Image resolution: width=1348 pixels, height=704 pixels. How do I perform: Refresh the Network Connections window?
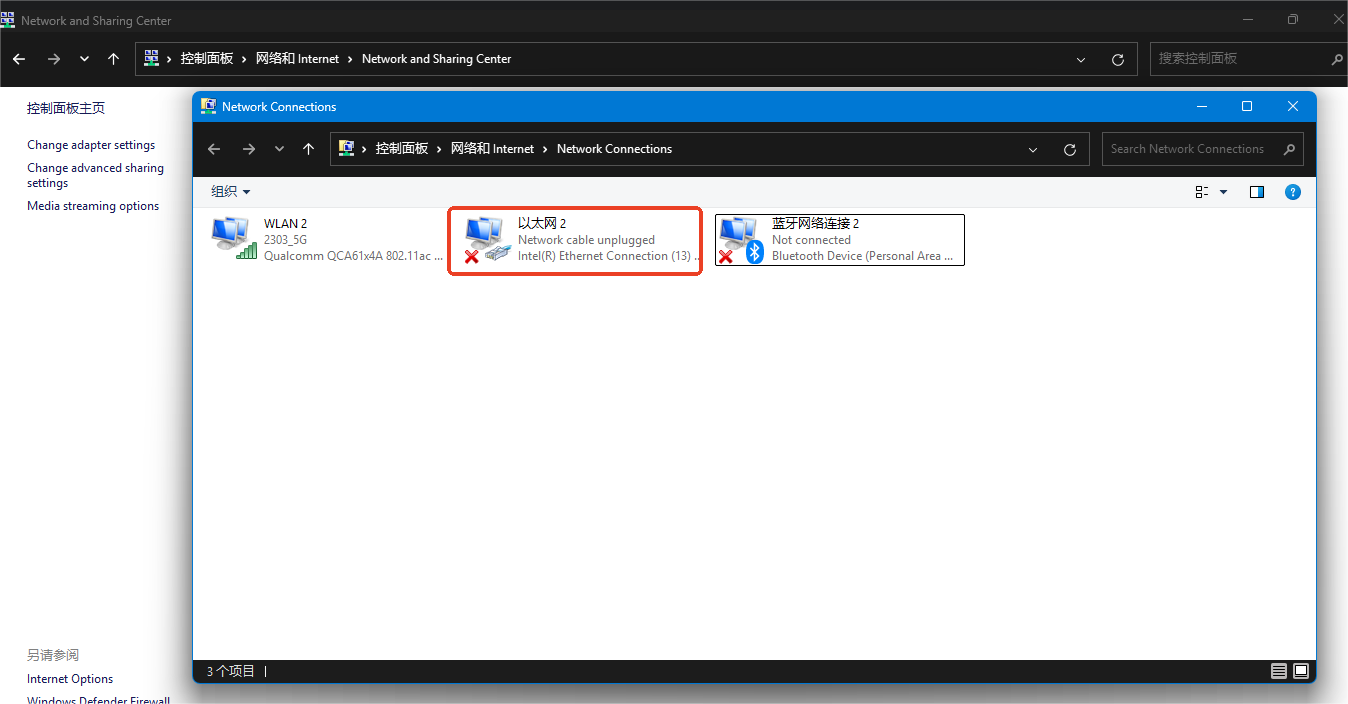tap(1069, 149)
